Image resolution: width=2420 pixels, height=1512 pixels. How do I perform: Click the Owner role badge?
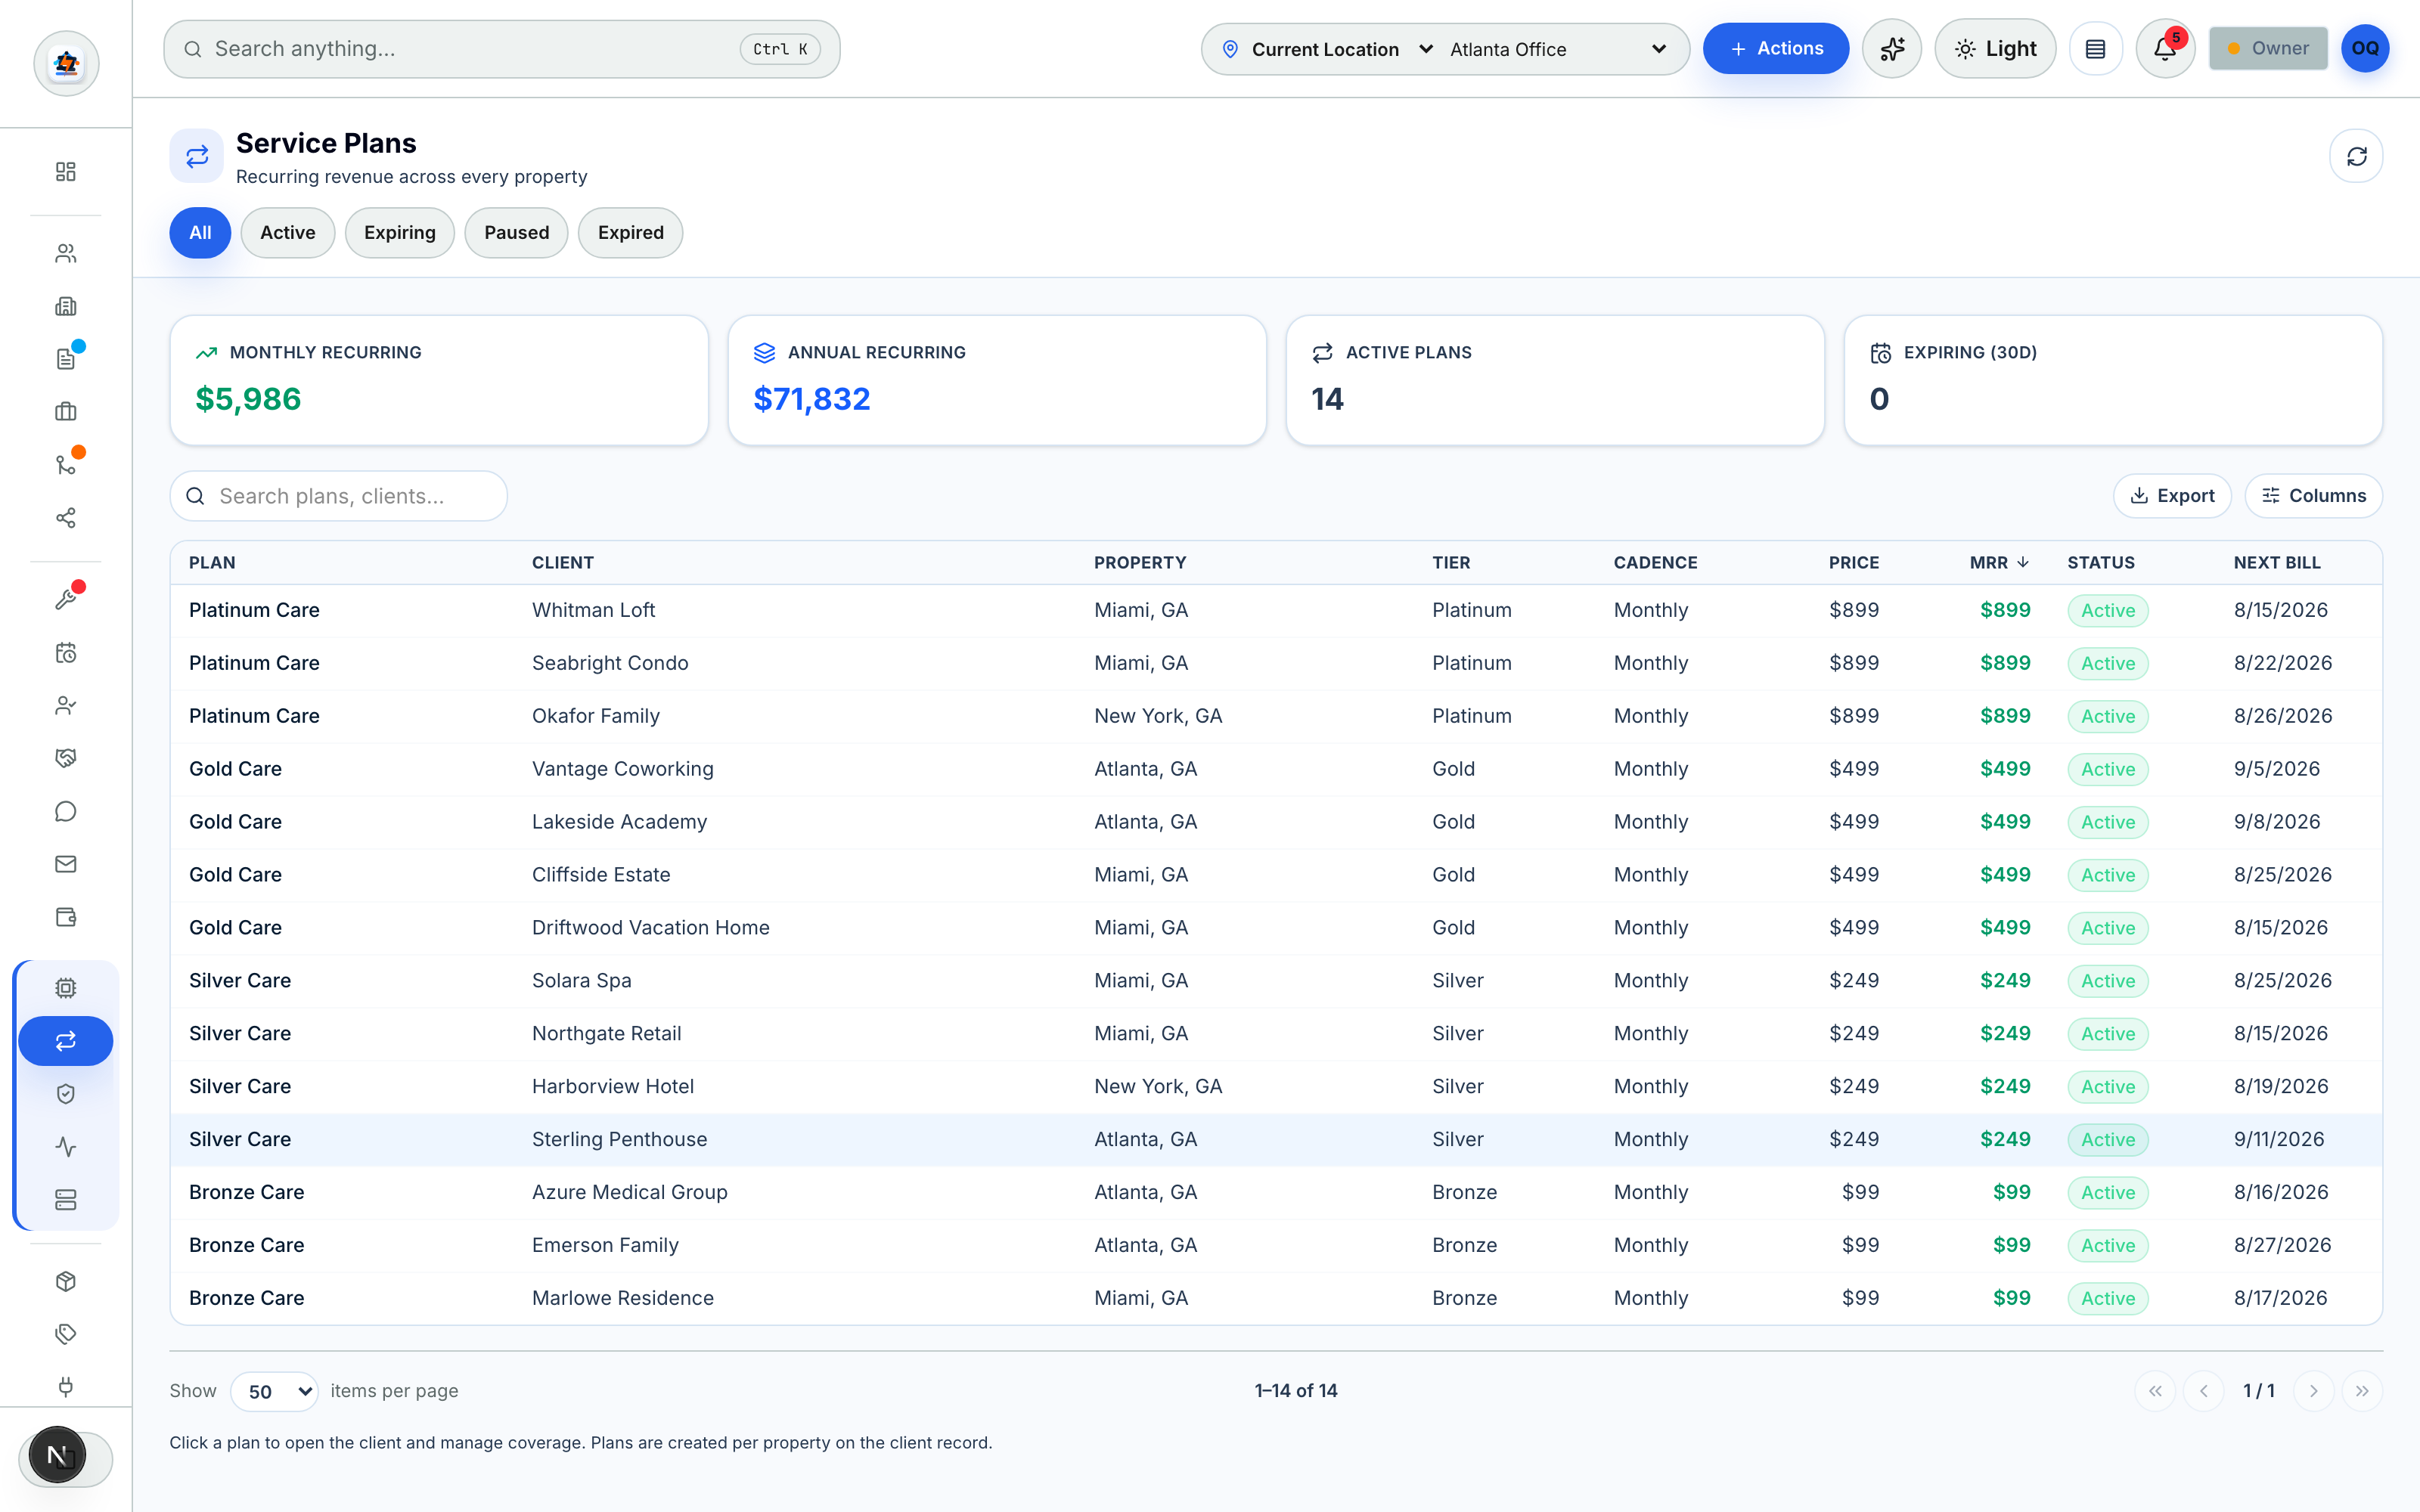point(2268,48)
